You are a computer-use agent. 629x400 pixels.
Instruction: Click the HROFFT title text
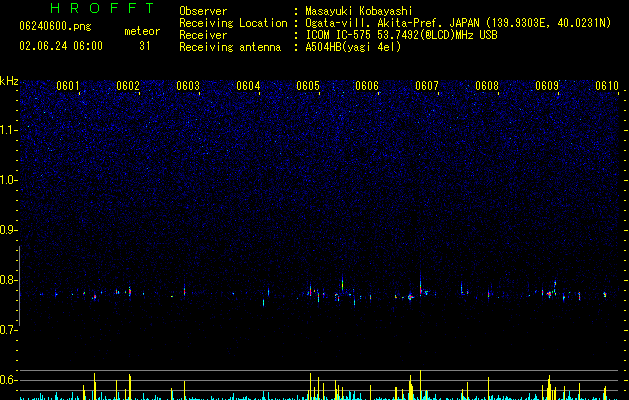(102, 8)
